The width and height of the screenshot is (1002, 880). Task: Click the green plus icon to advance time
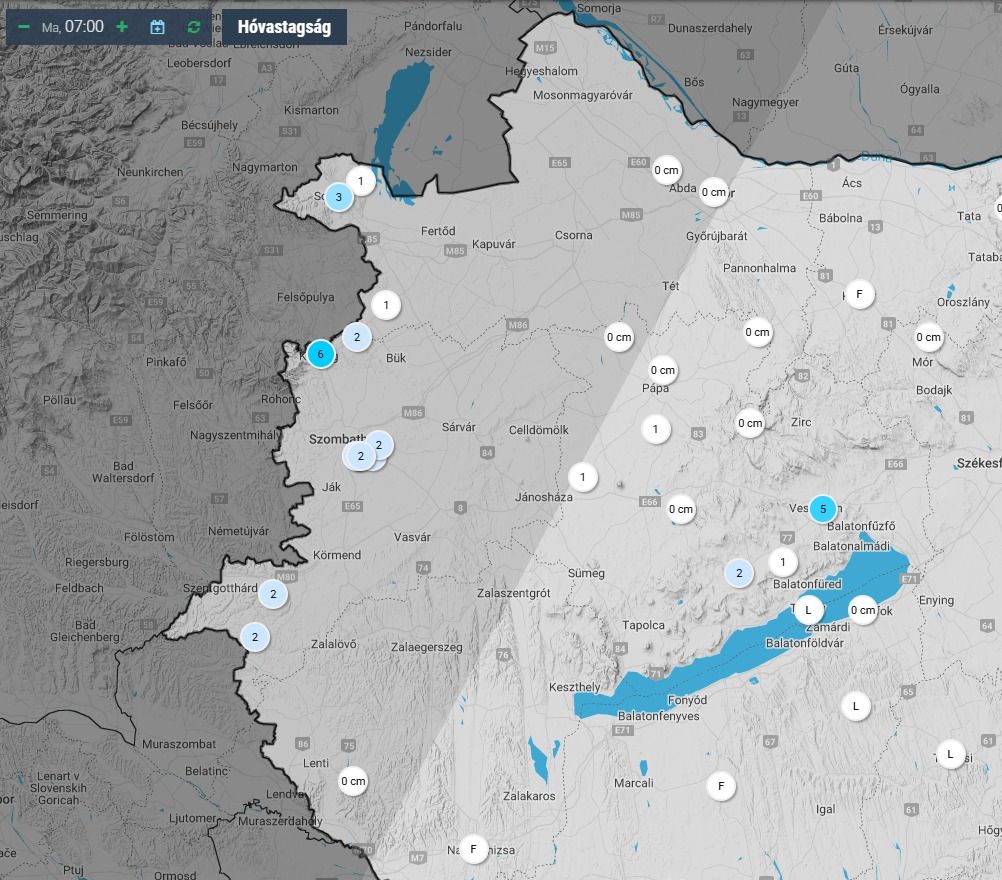[x=122, y=27]
